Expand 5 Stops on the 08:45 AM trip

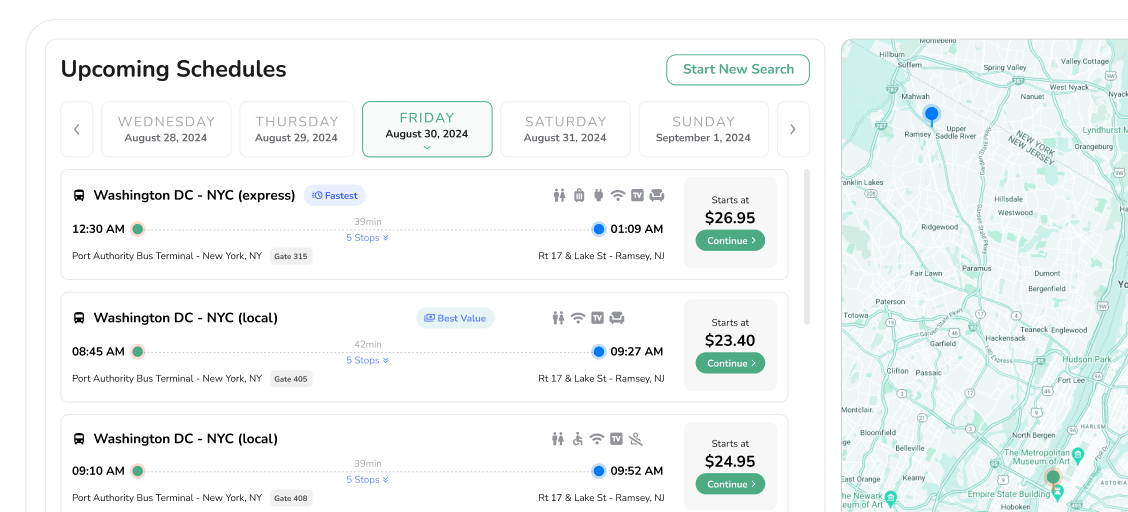pyautogui.click(x=368, y=360)
